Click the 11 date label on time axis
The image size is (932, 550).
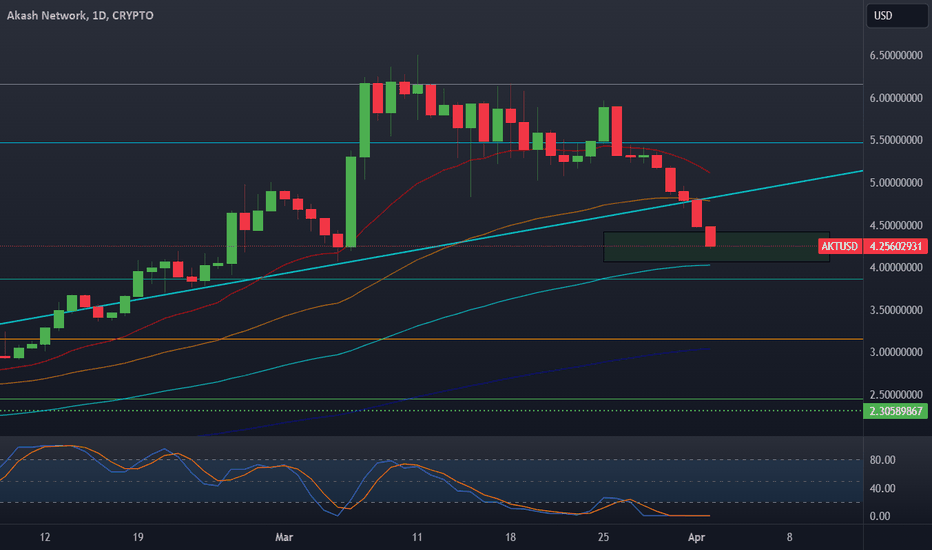417,537
